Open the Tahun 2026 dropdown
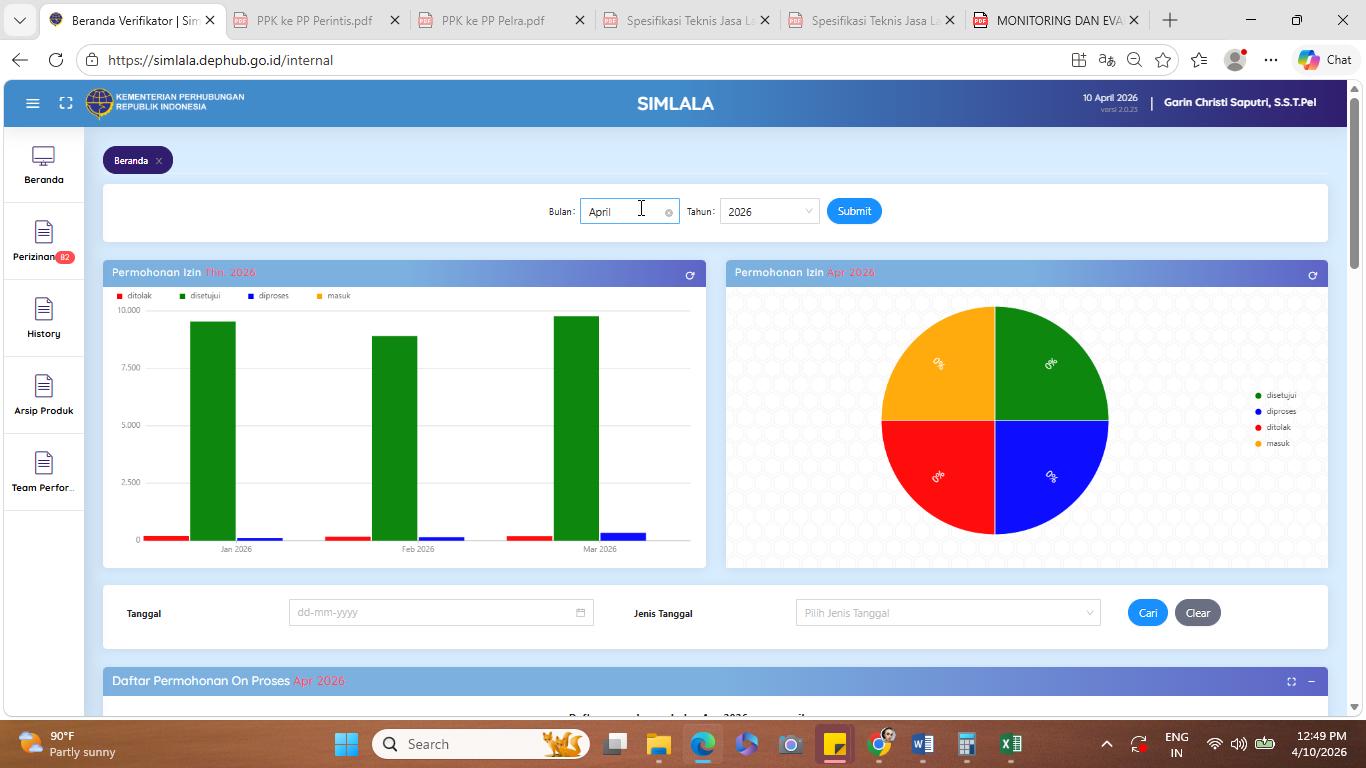This screenshot has height=768, width=1366. (x=769, y=211)
